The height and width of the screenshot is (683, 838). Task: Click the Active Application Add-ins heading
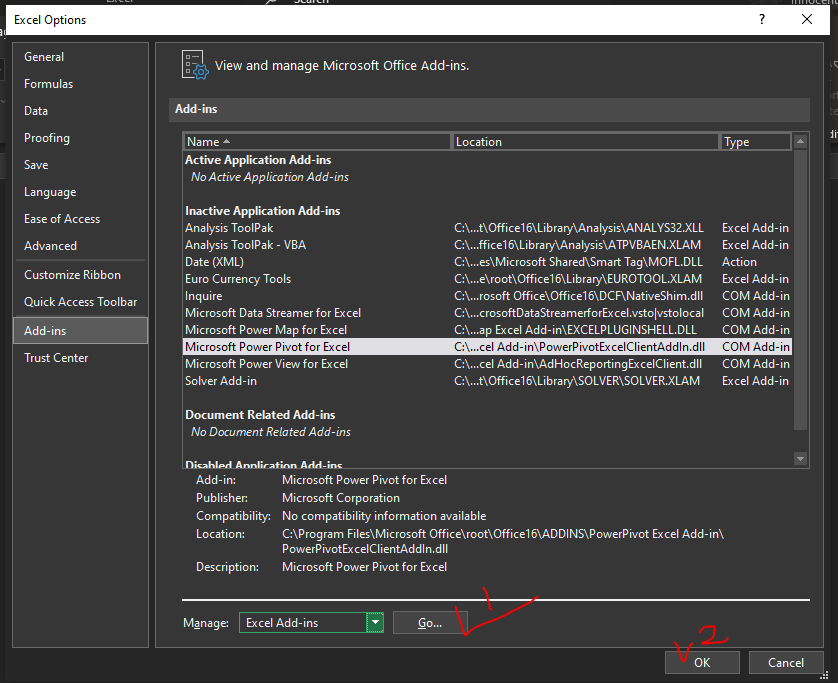(x=258, y=160)
